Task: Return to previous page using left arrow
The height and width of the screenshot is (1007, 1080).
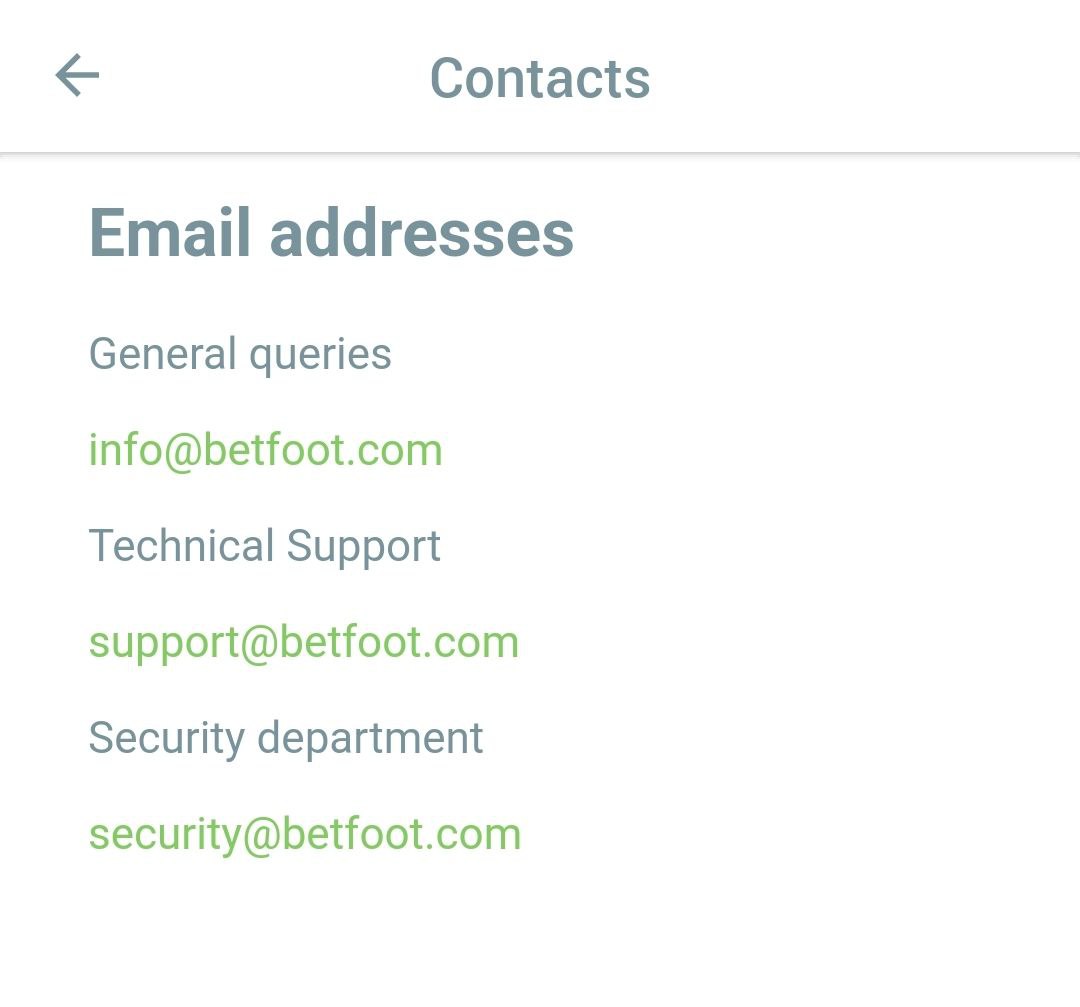Action: point(77,76)
